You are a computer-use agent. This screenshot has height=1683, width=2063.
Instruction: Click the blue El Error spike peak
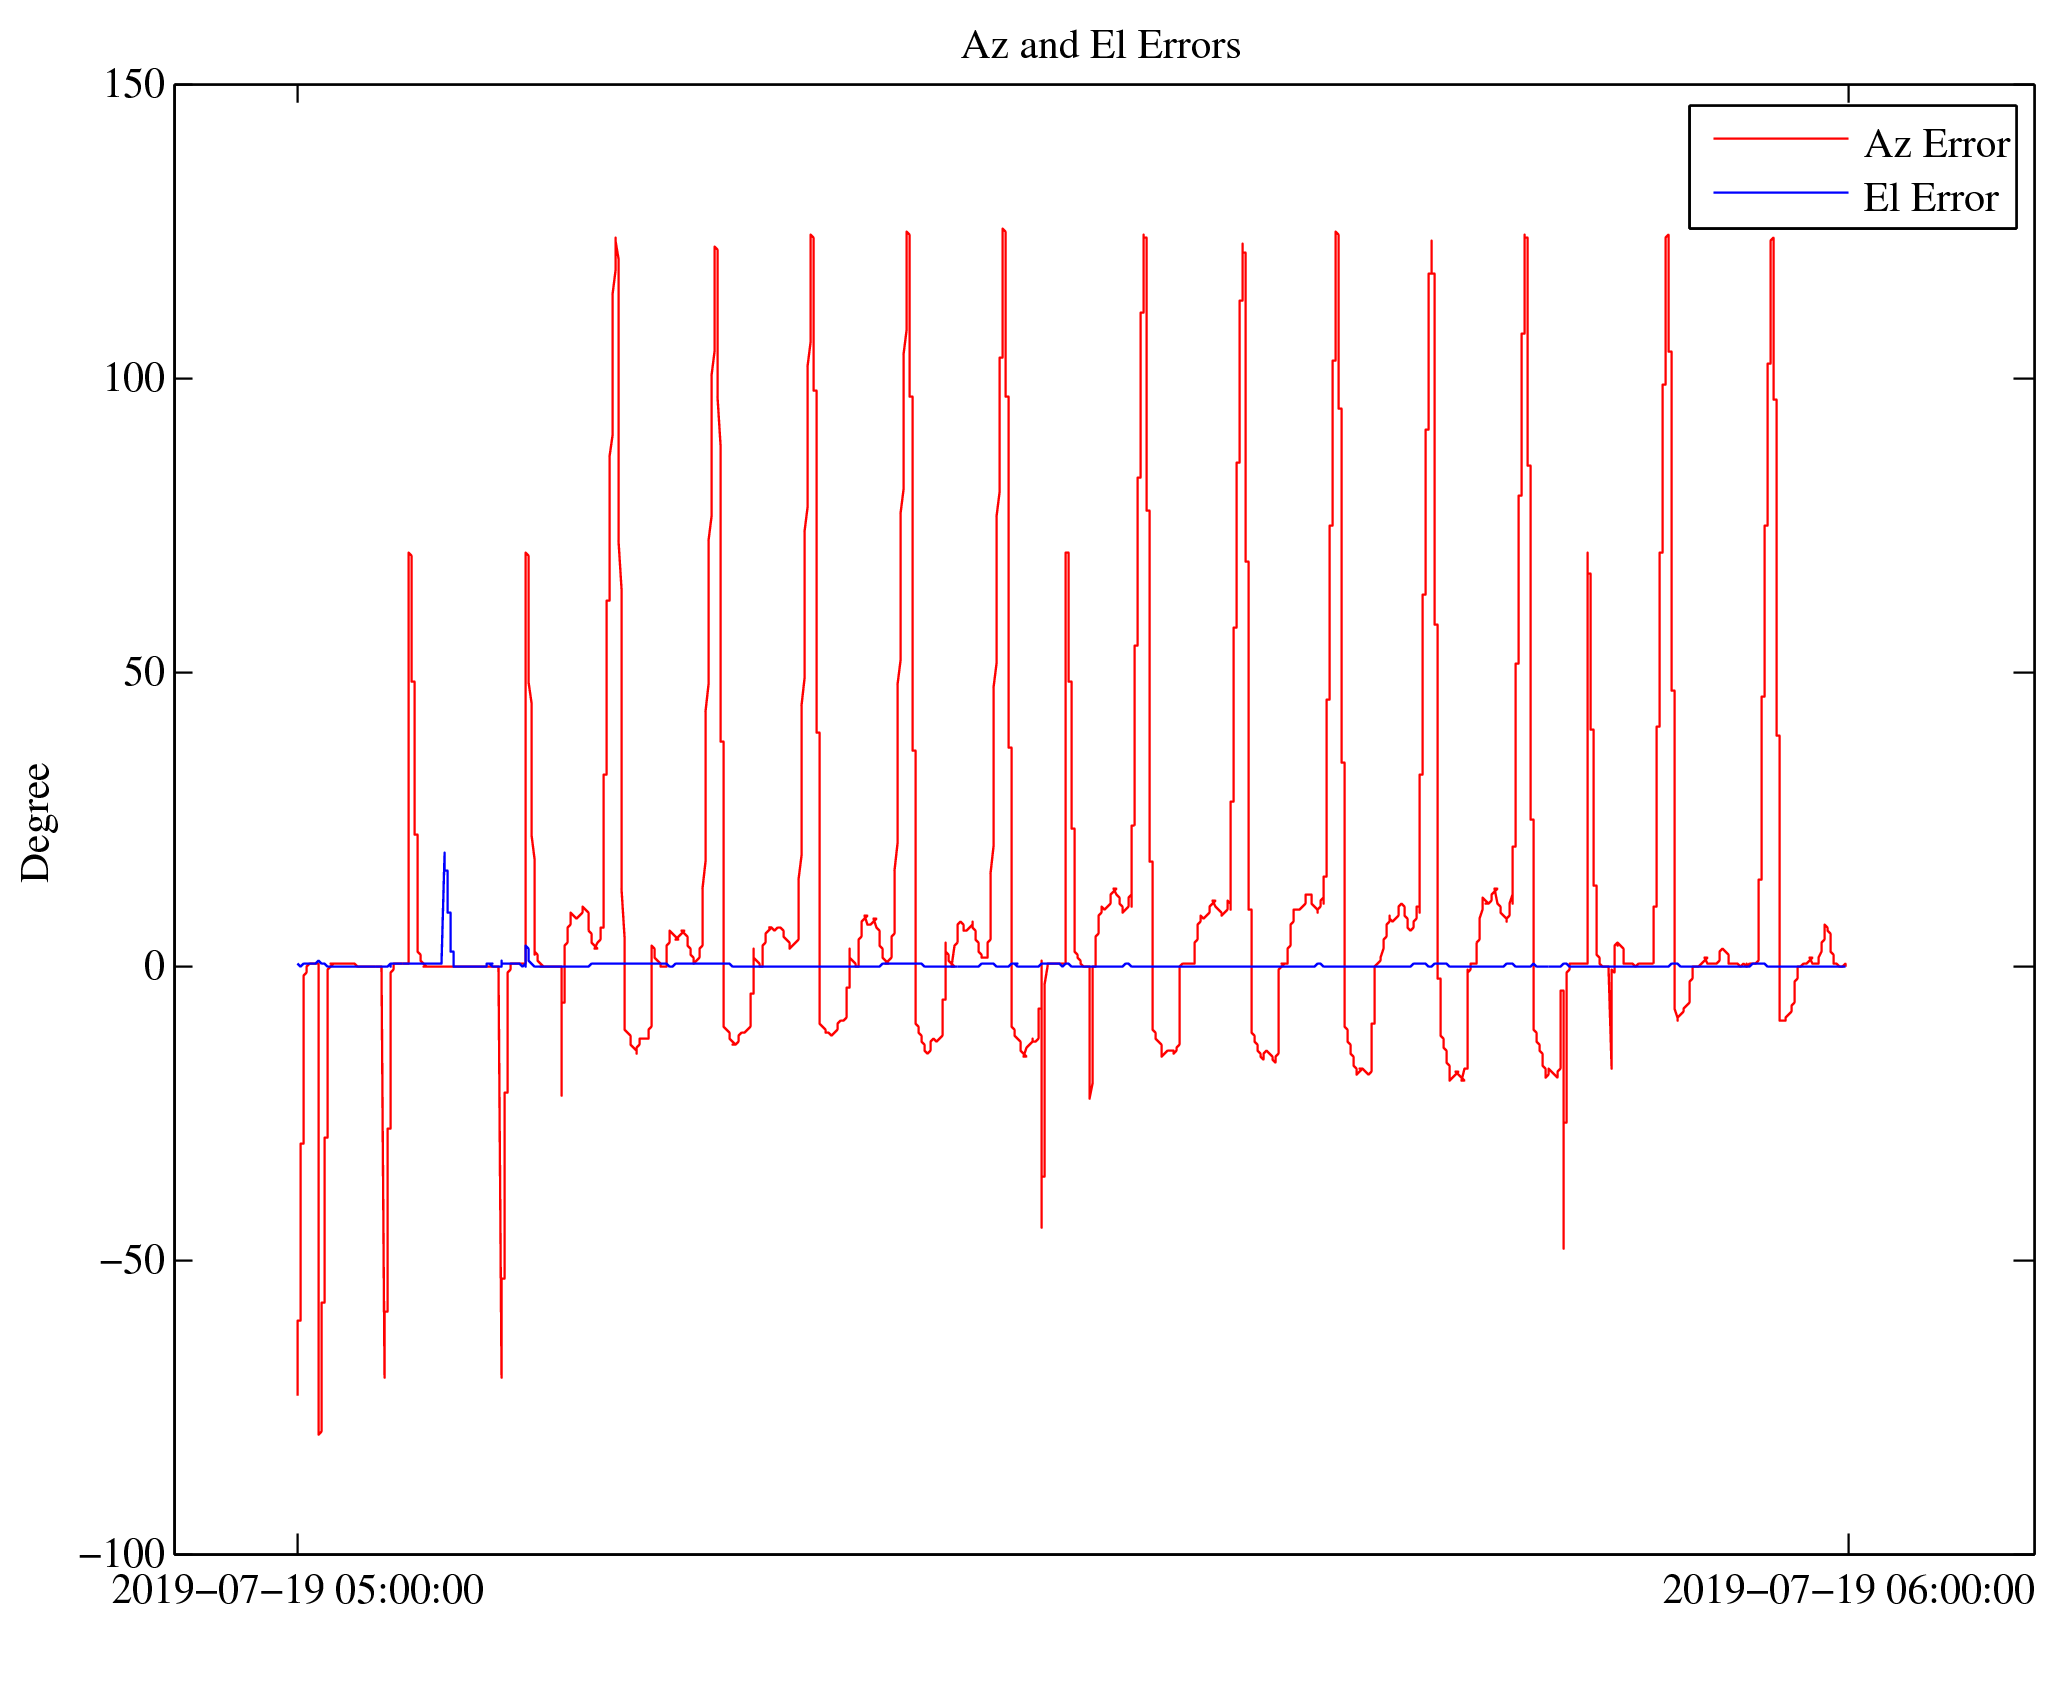coord(444,855)
